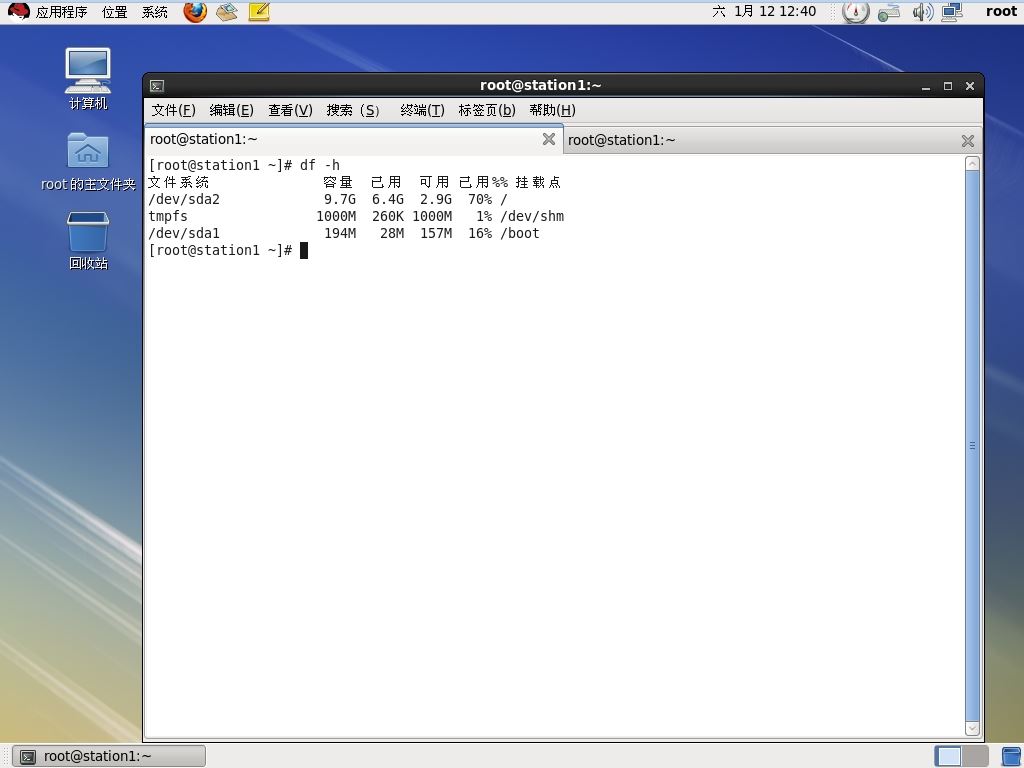Click the terminal window menu icon
1024x768 pixels.
point(157,86)
